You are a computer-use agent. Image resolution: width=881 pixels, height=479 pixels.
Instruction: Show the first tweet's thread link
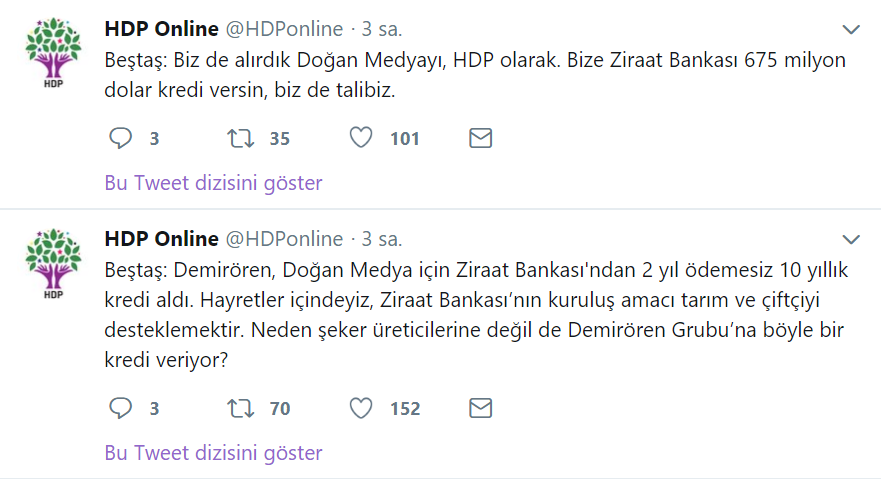point(213,183)
